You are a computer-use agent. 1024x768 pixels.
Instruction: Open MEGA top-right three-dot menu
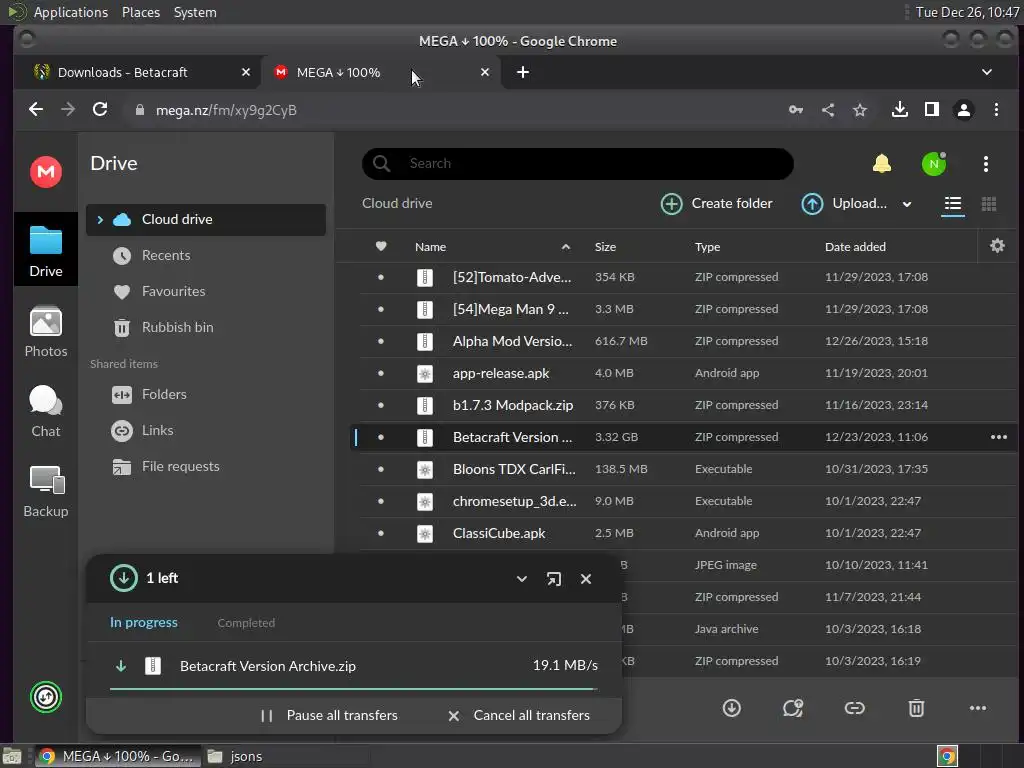985,163
